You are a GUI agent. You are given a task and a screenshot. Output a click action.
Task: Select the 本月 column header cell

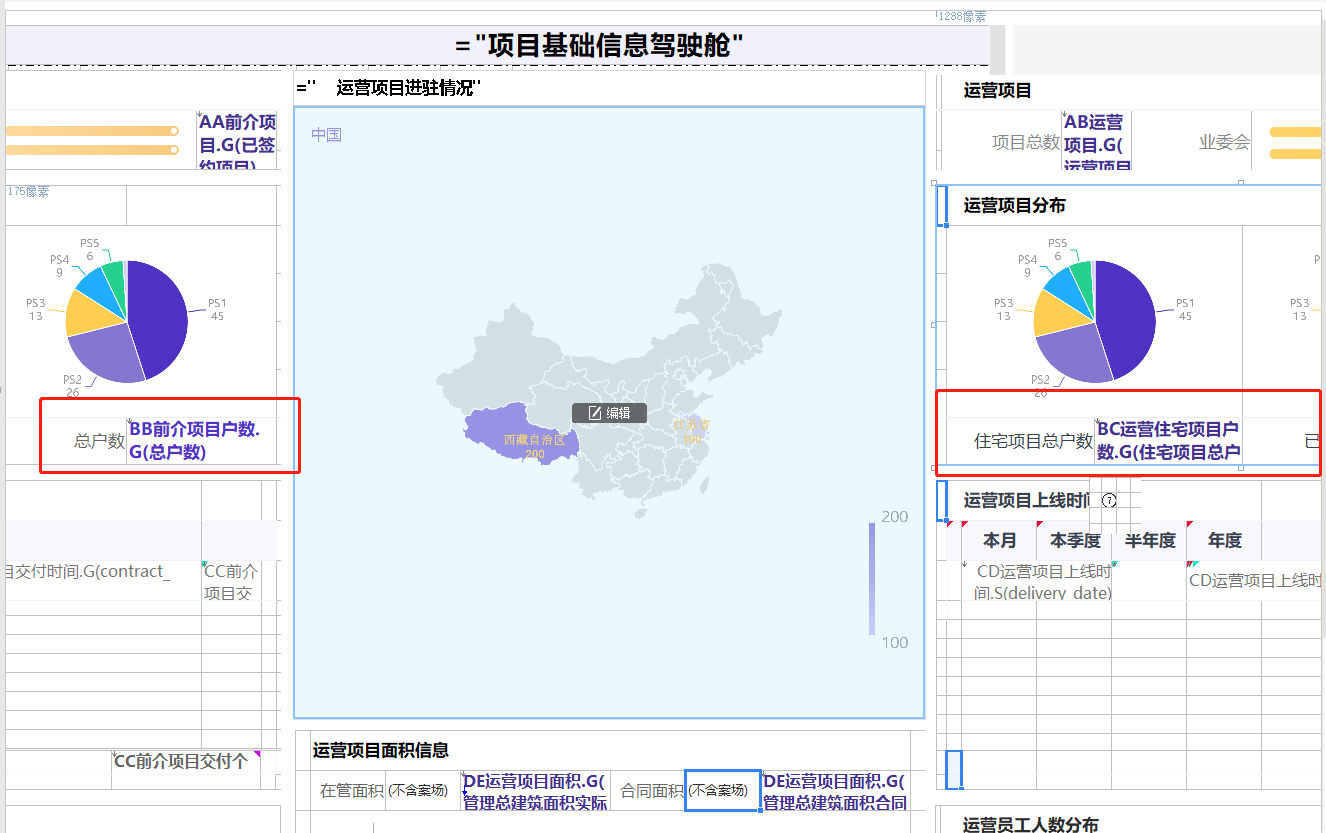tap(999, 541)
